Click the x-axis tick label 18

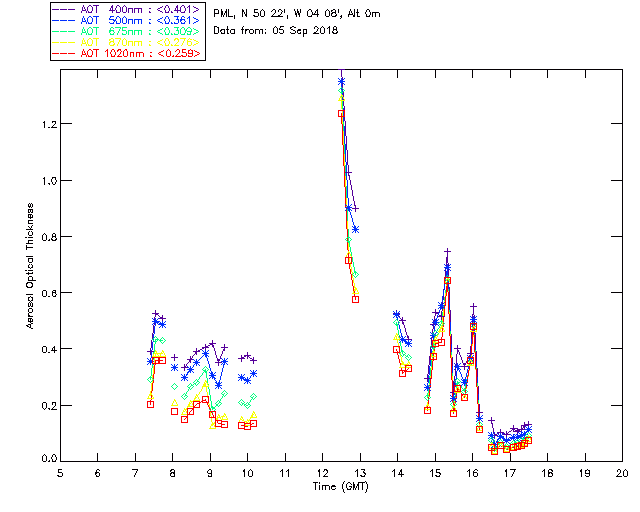click(548, 473)
